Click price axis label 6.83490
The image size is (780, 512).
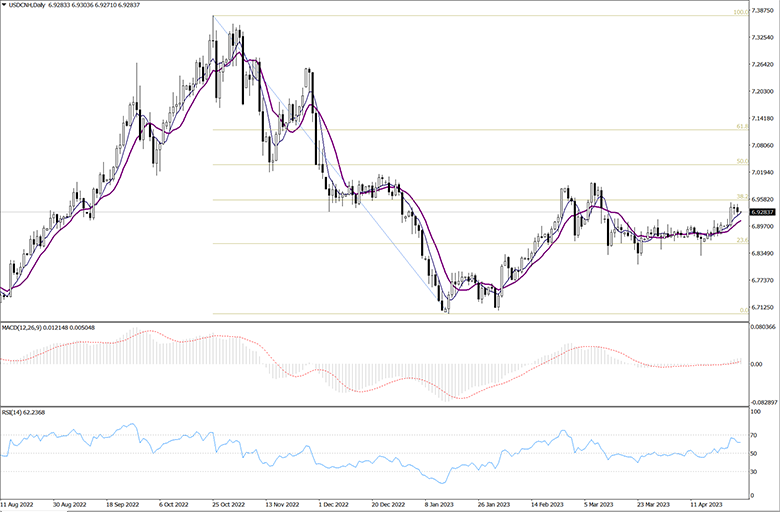point(764,253)
